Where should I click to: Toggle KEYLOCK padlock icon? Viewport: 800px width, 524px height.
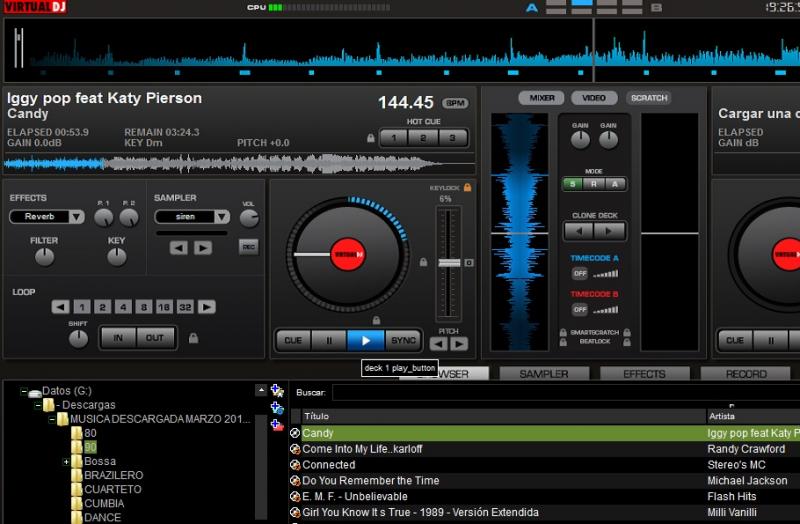coord(467,187)
